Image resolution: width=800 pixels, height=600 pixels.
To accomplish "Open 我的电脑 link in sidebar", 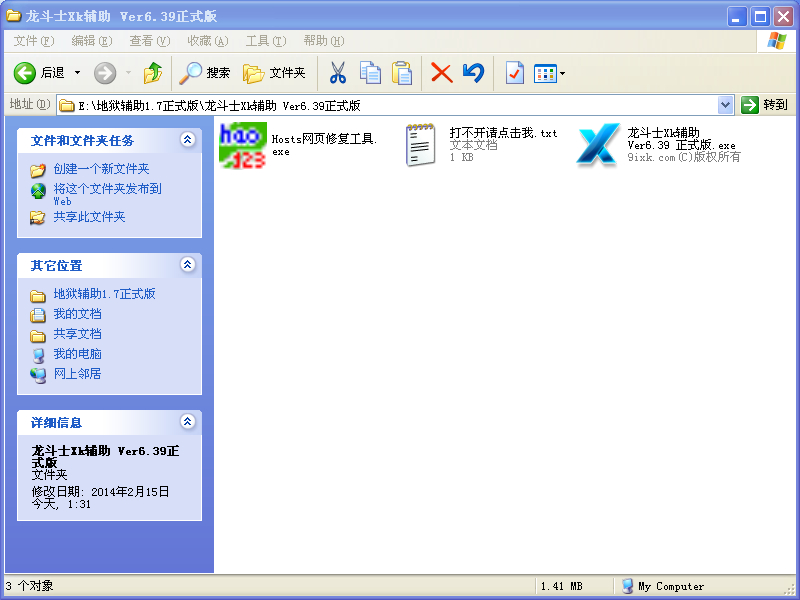I will [78, 354].
